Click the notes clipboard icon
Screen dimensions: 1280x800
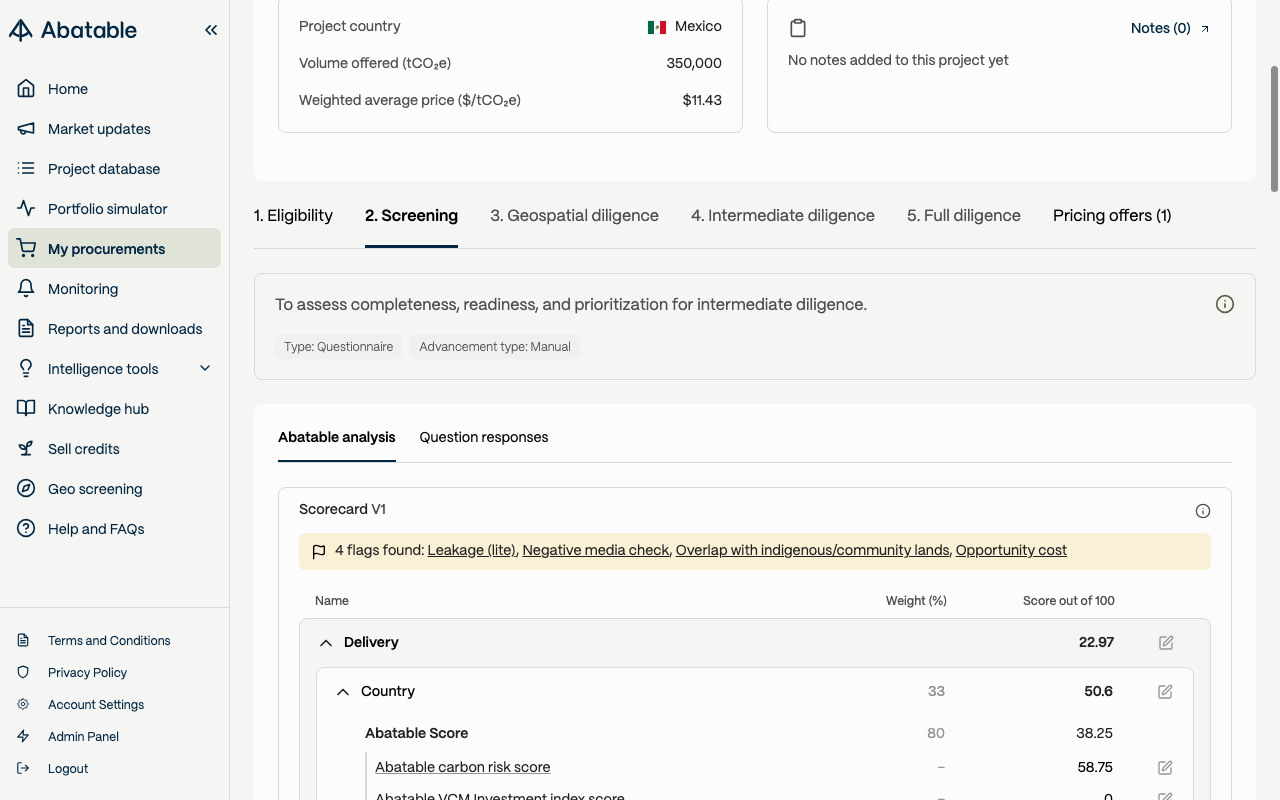pyautogui.click(x=798, y=28)
